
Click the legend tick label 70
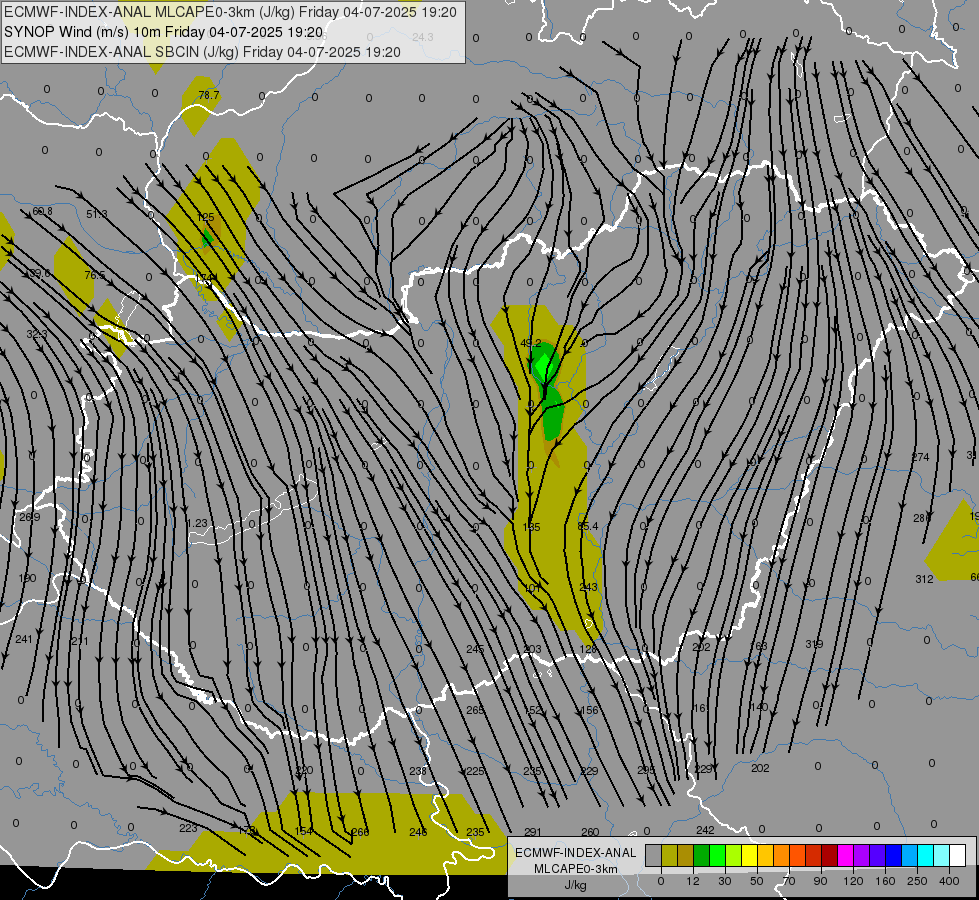[789, 881]
